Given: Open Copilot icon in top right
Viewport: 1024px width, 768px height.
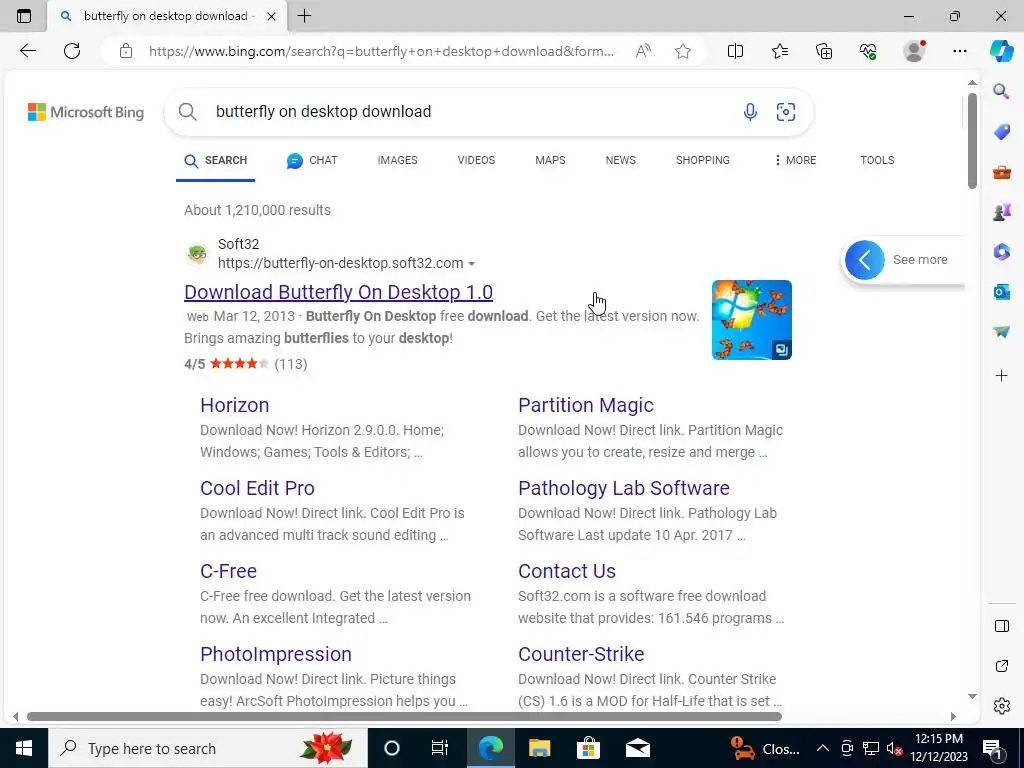Looking at the screenshot, I should pyautogui.click(x=1001, y=51).
